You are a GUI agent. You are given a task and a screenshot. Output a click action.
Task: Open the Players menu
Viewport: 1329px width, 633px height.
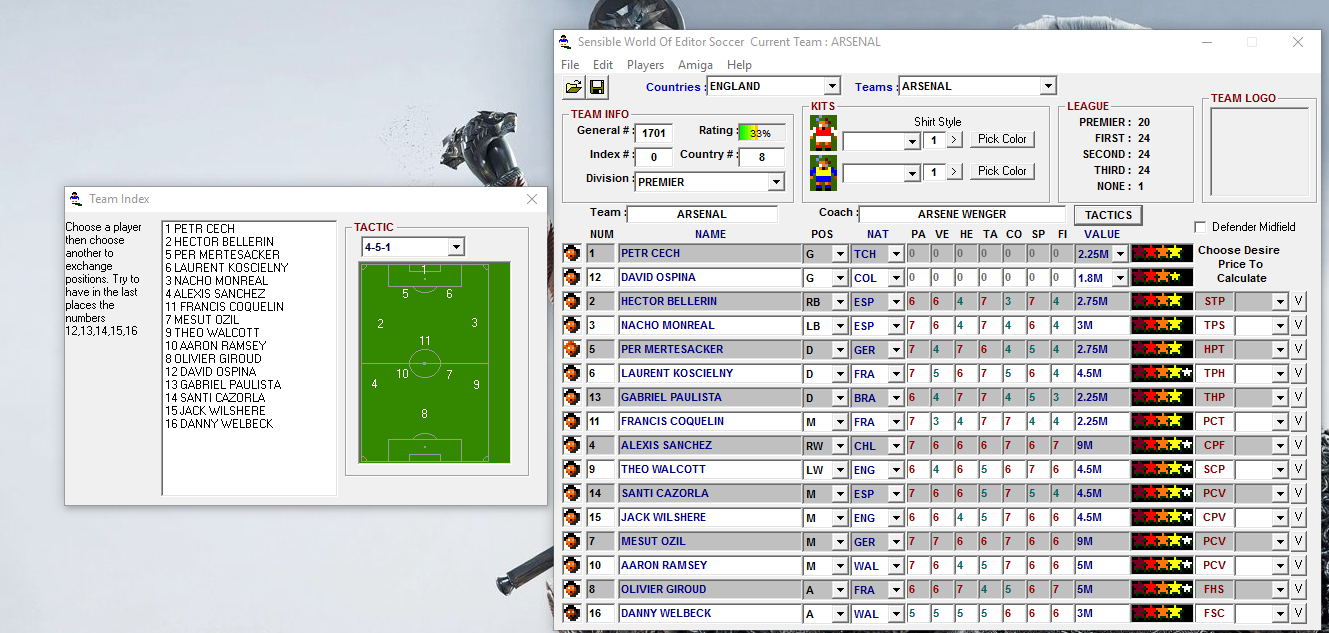645,65
